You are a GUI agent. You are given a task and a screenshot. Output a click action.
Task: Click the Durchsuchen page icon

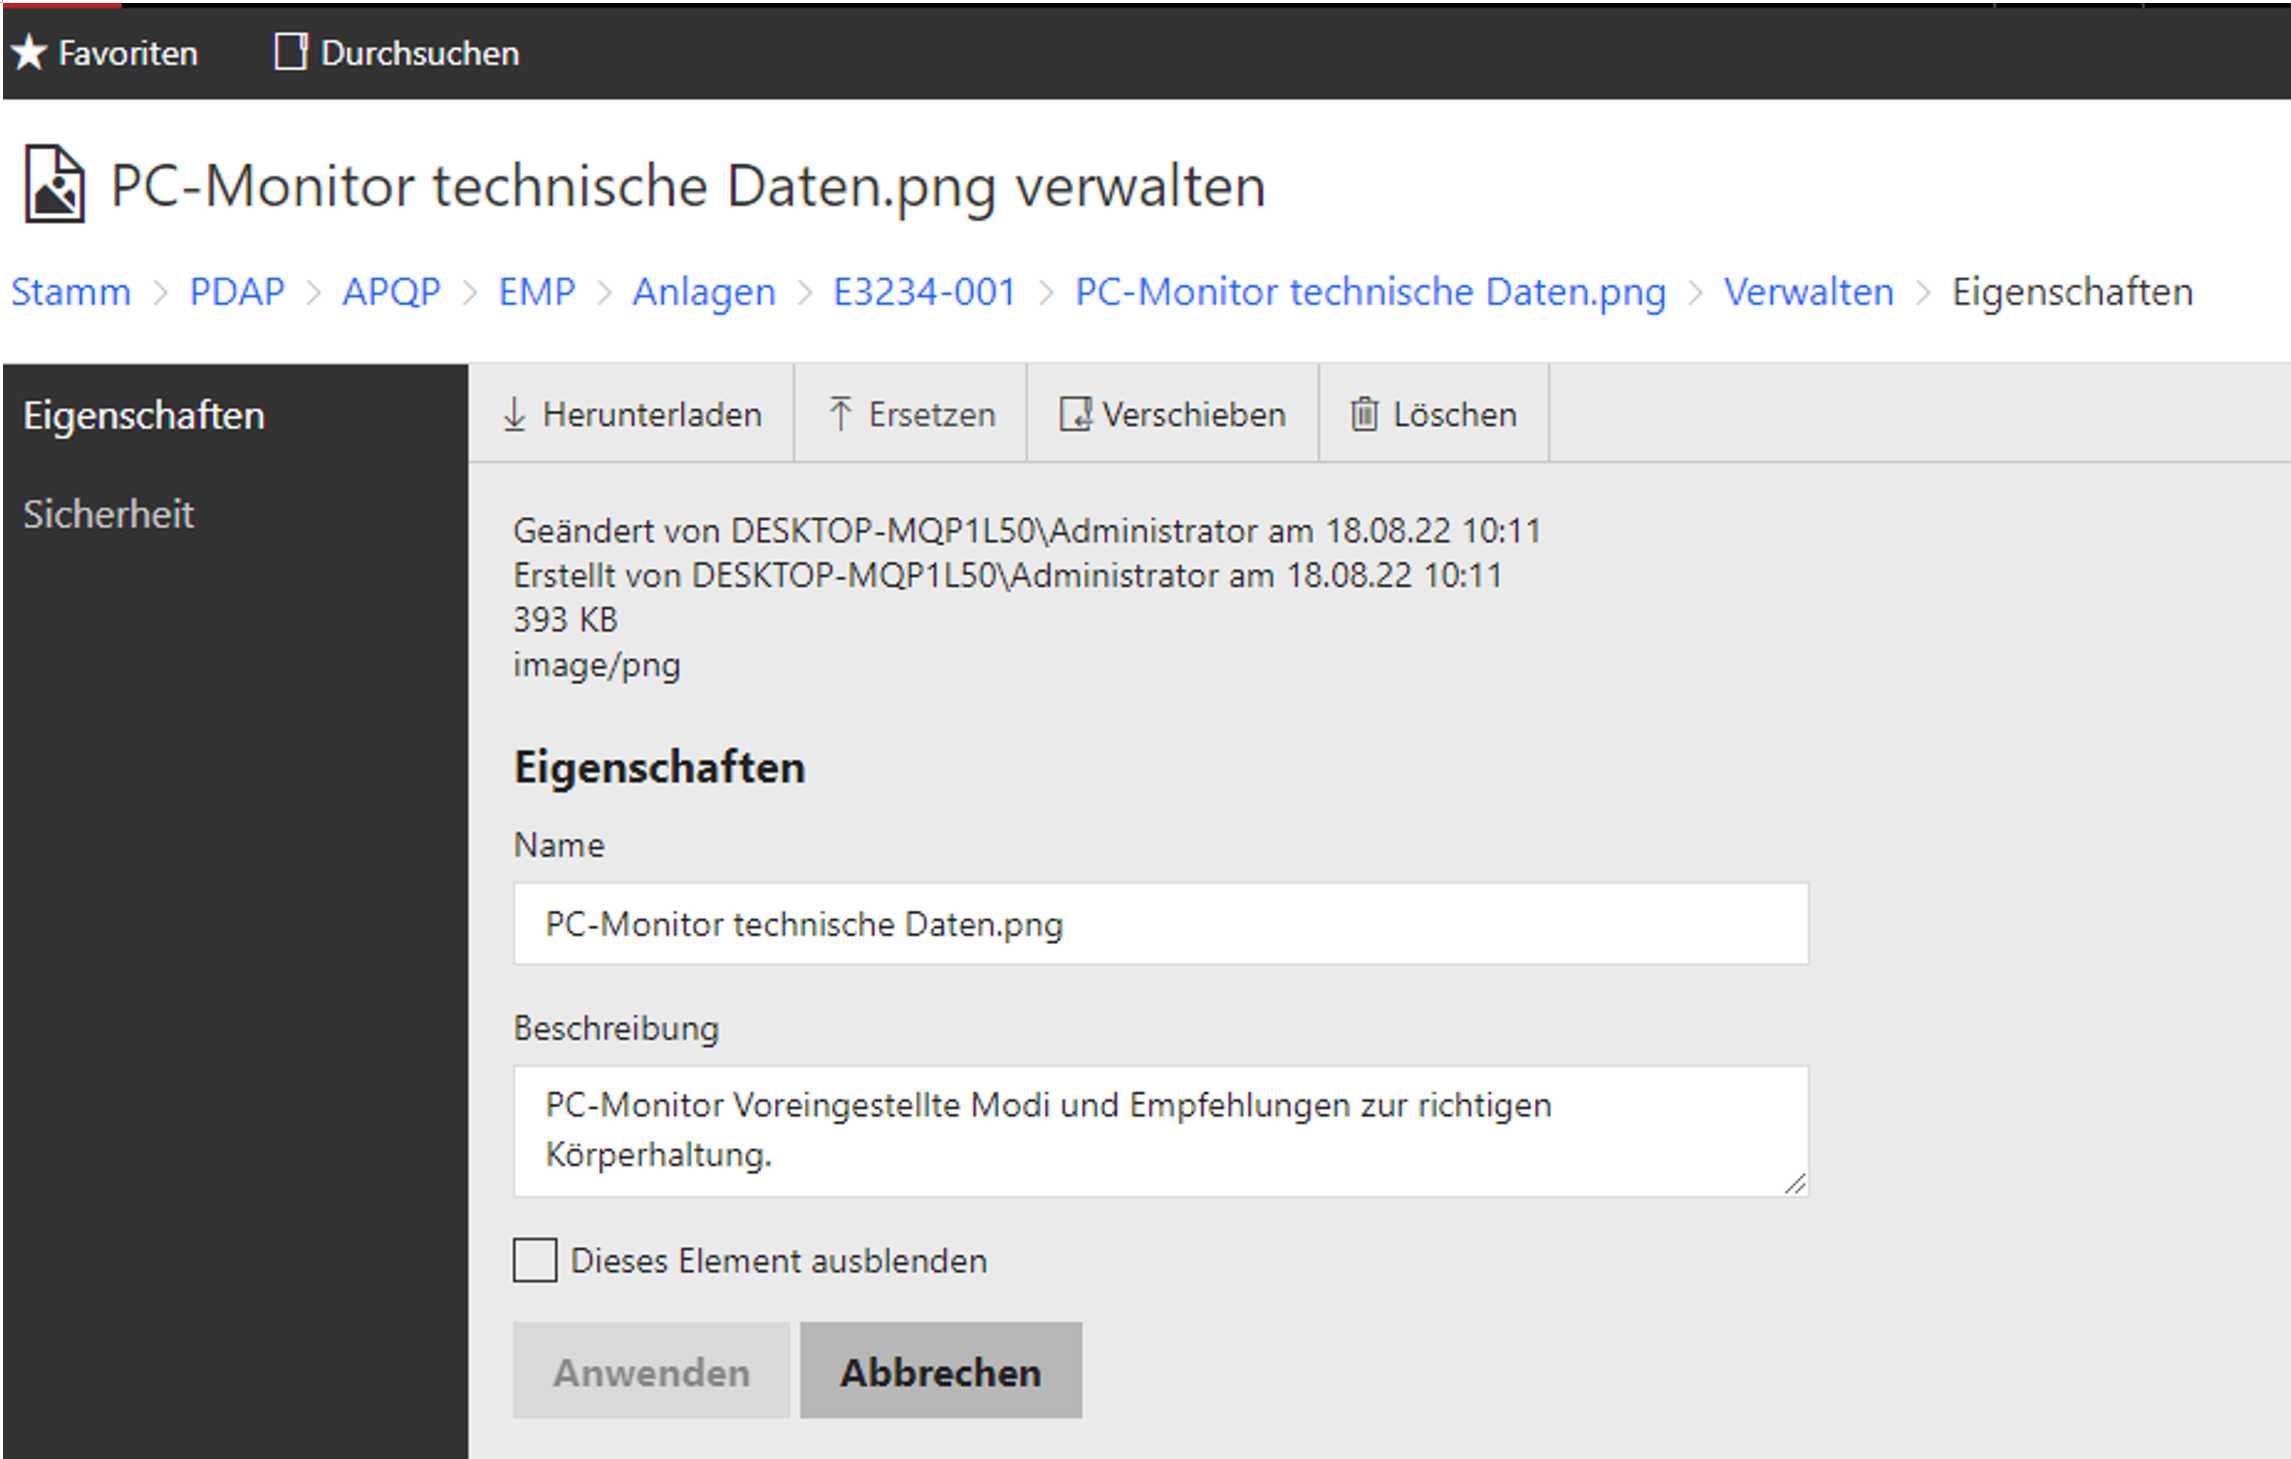[x=290, y=52]
